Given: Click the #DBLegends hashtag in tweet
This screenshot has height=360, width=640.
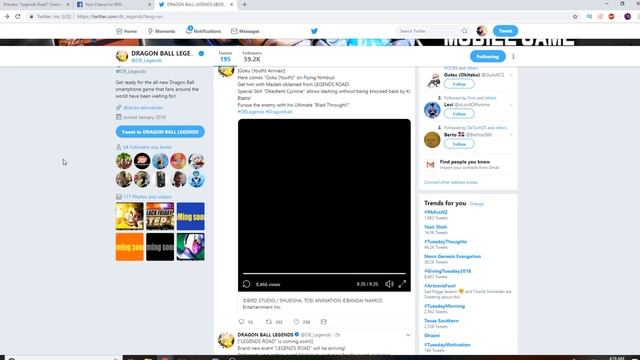Looking at the screenshot, I should pyautogui.click(x=250, y=111).
